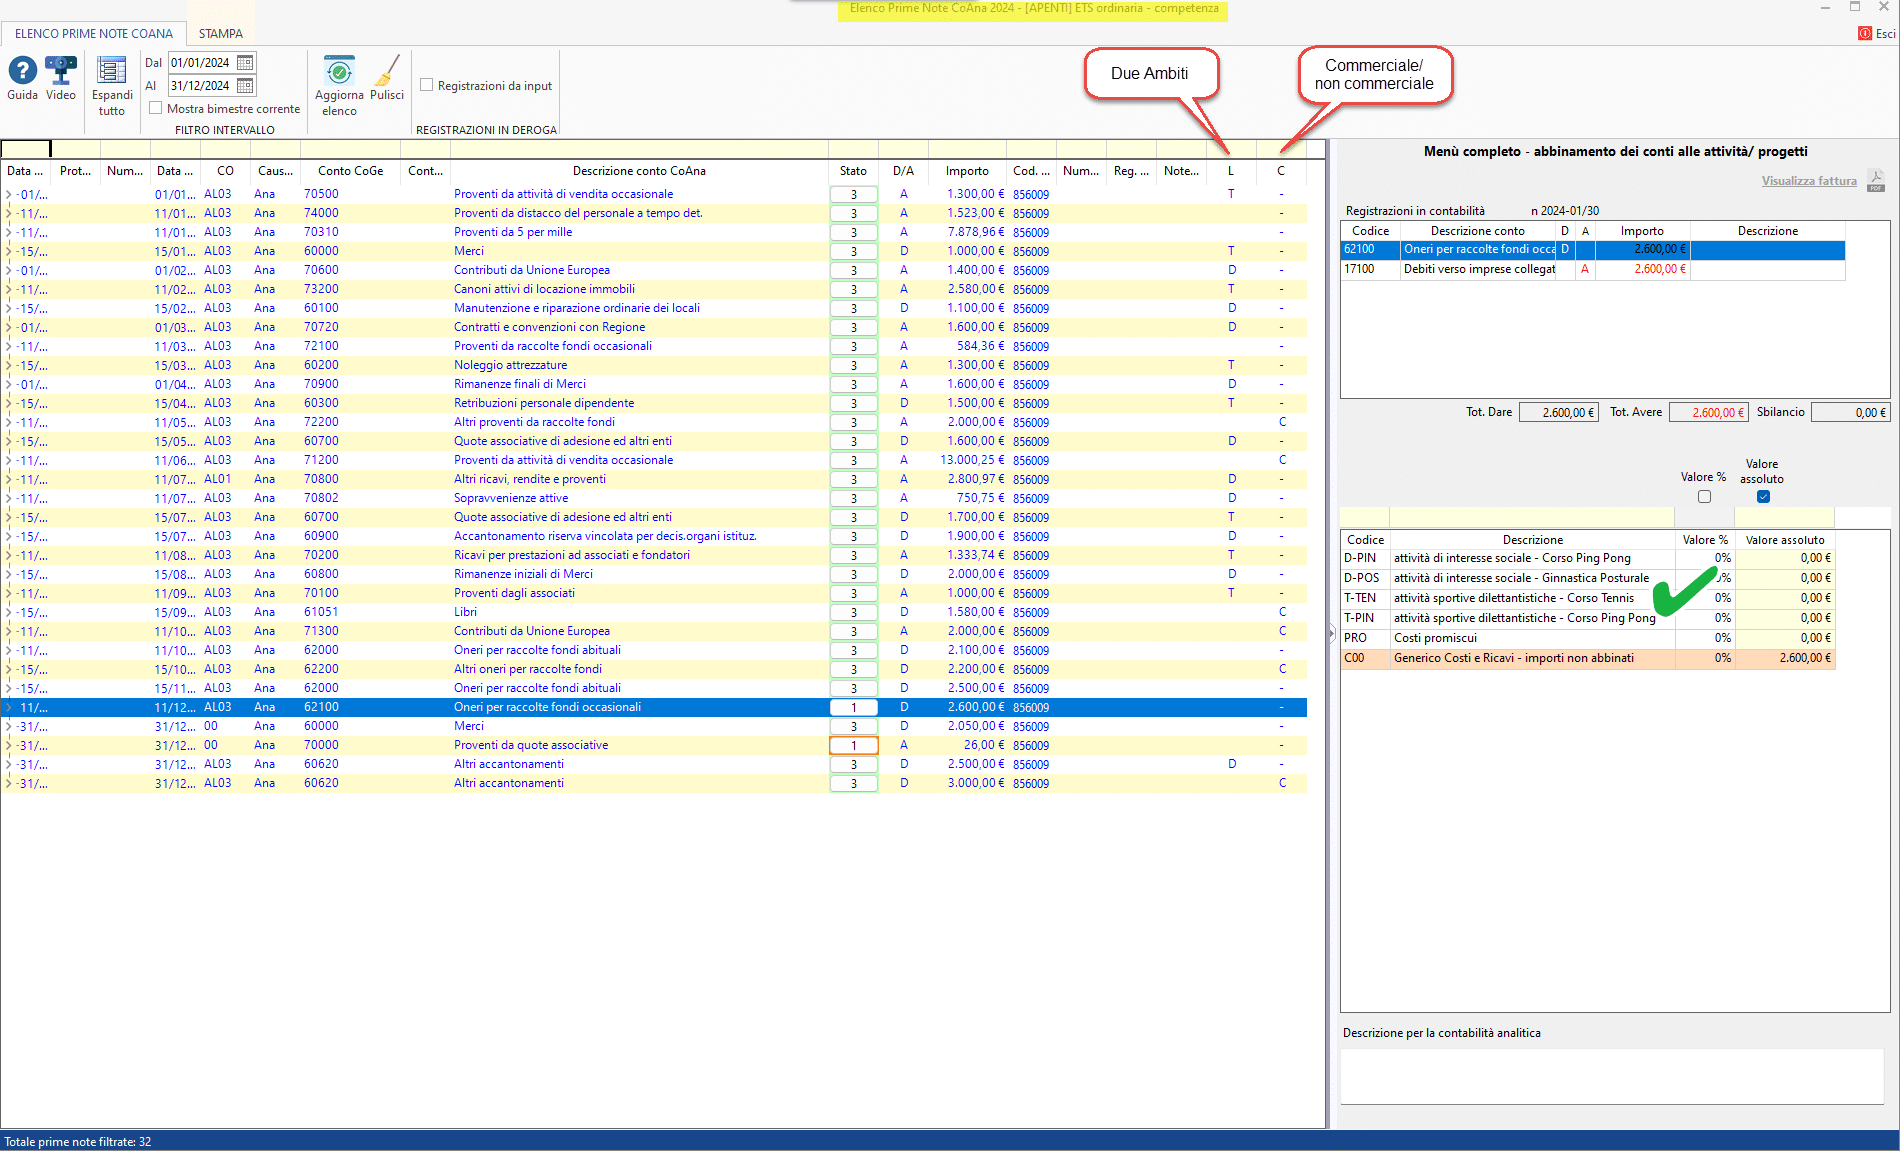Uncheck the Valore assoluto checkbox
Screen dimensions: 1900x1151
(1763, 497)
